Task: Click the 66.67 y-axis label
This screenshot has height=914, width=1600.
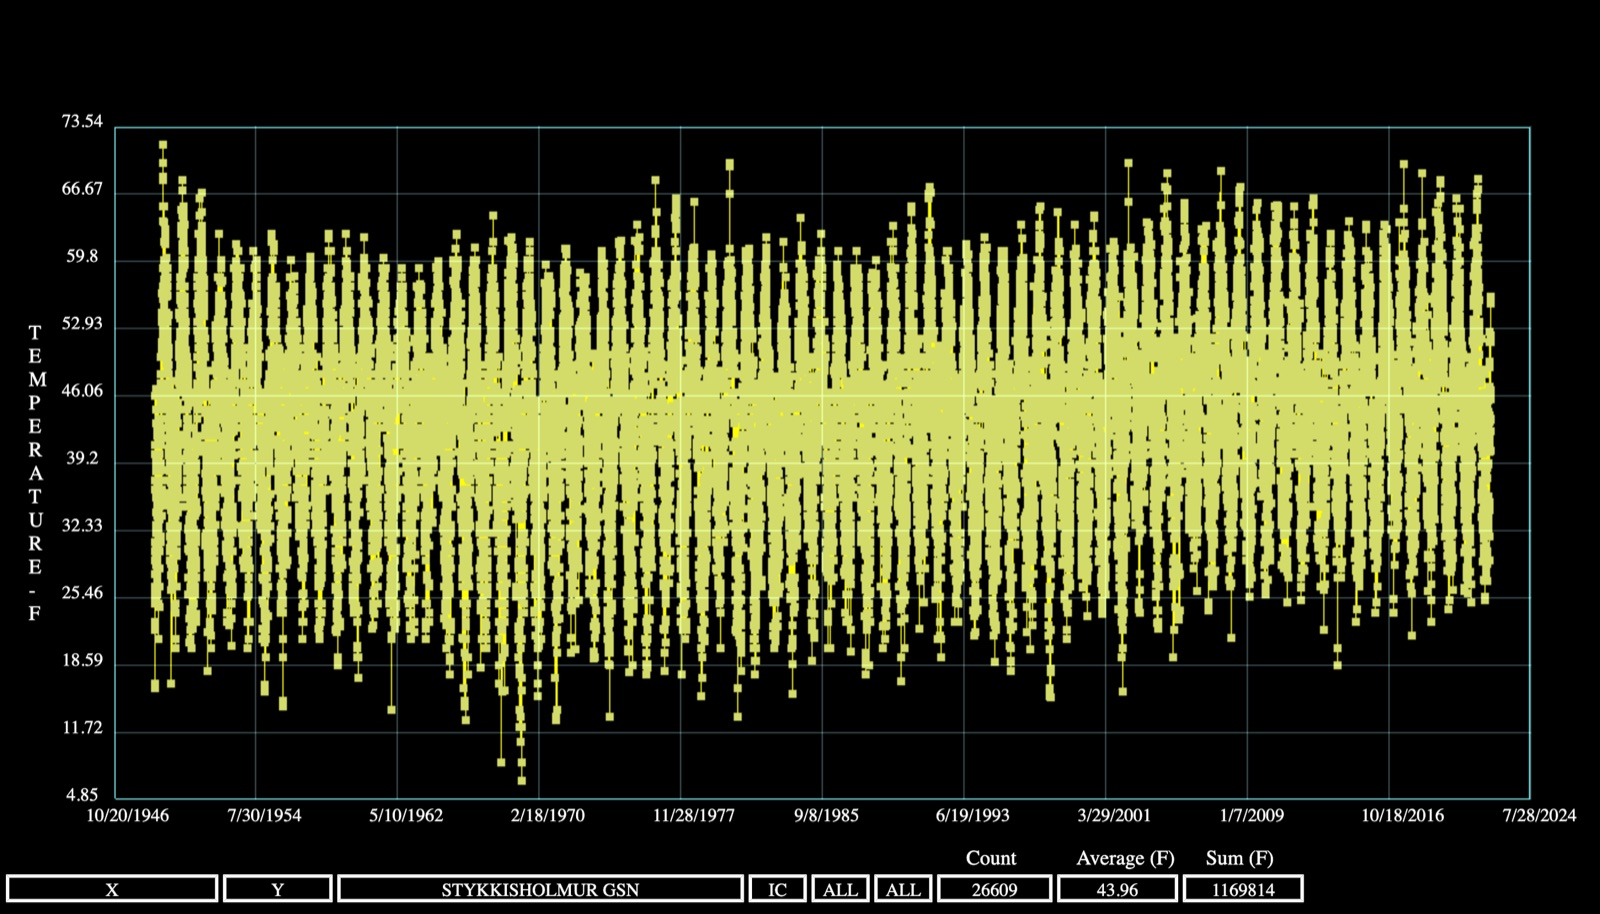Action: 82,189
